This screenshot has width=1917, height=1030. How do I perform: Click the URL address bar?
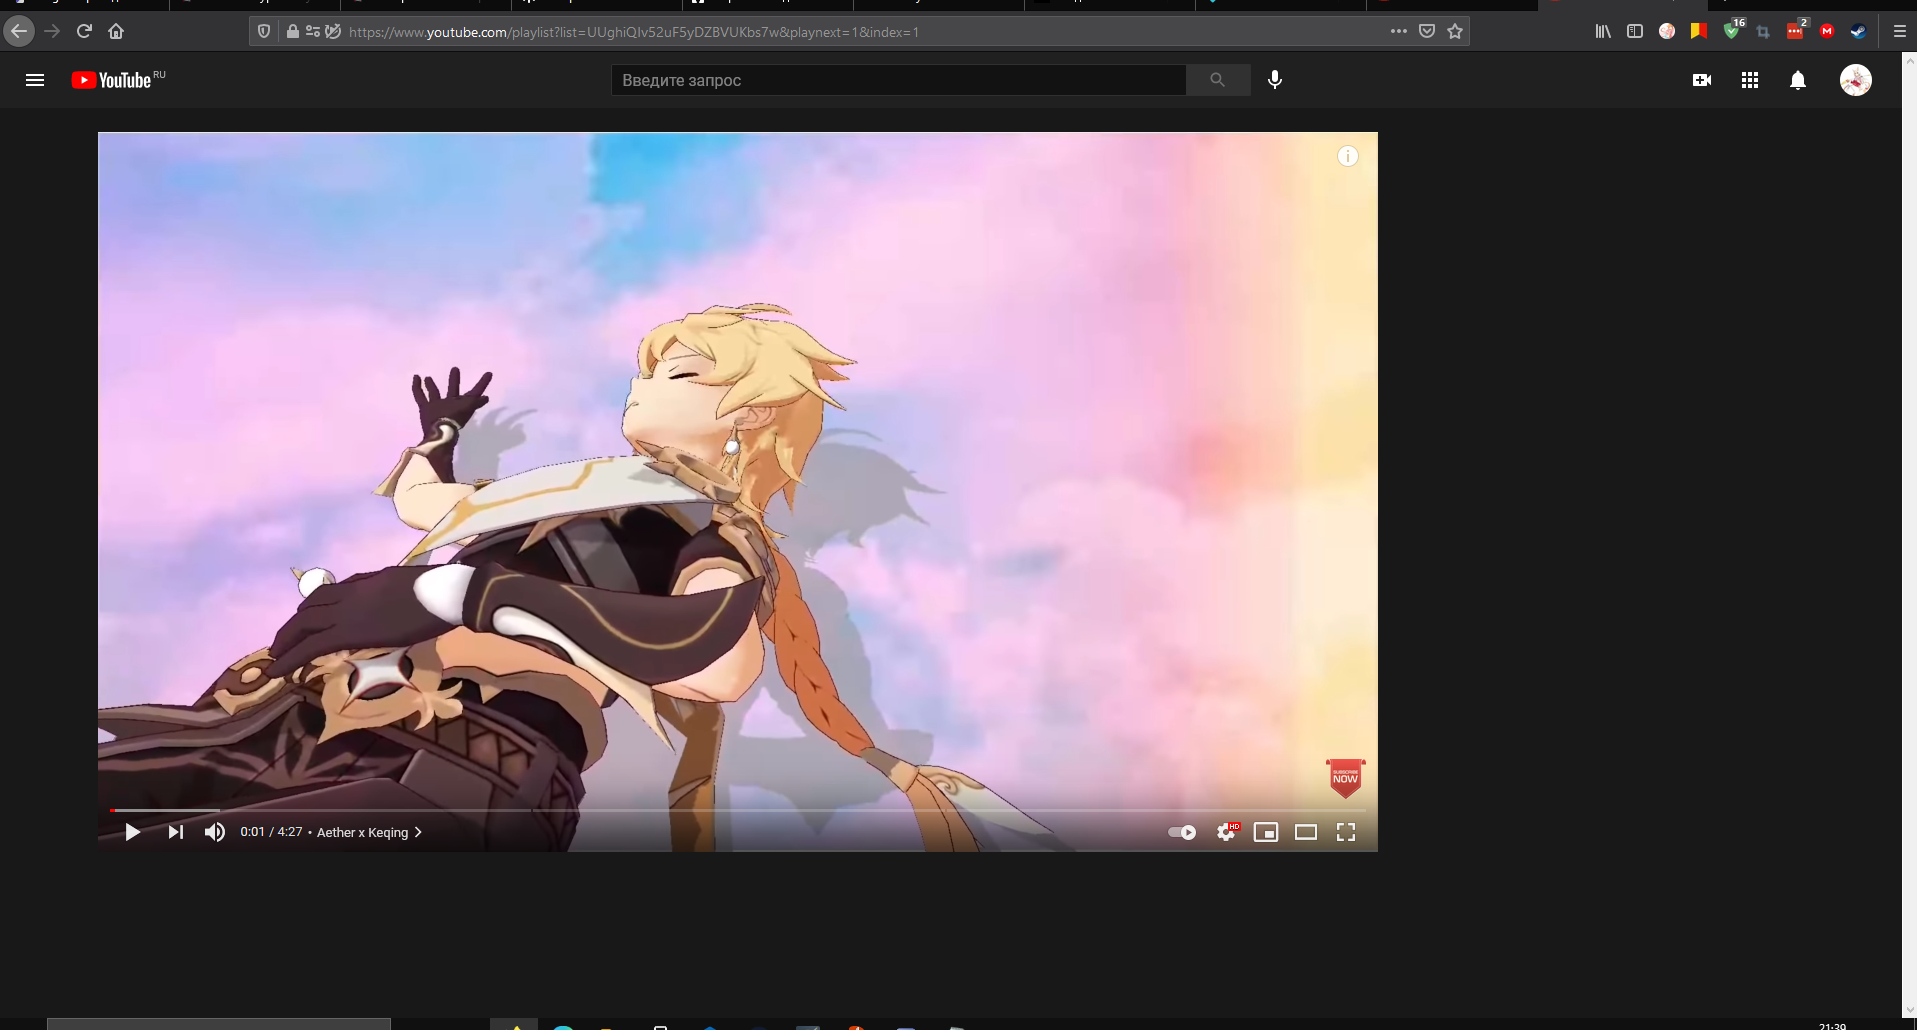860,32
